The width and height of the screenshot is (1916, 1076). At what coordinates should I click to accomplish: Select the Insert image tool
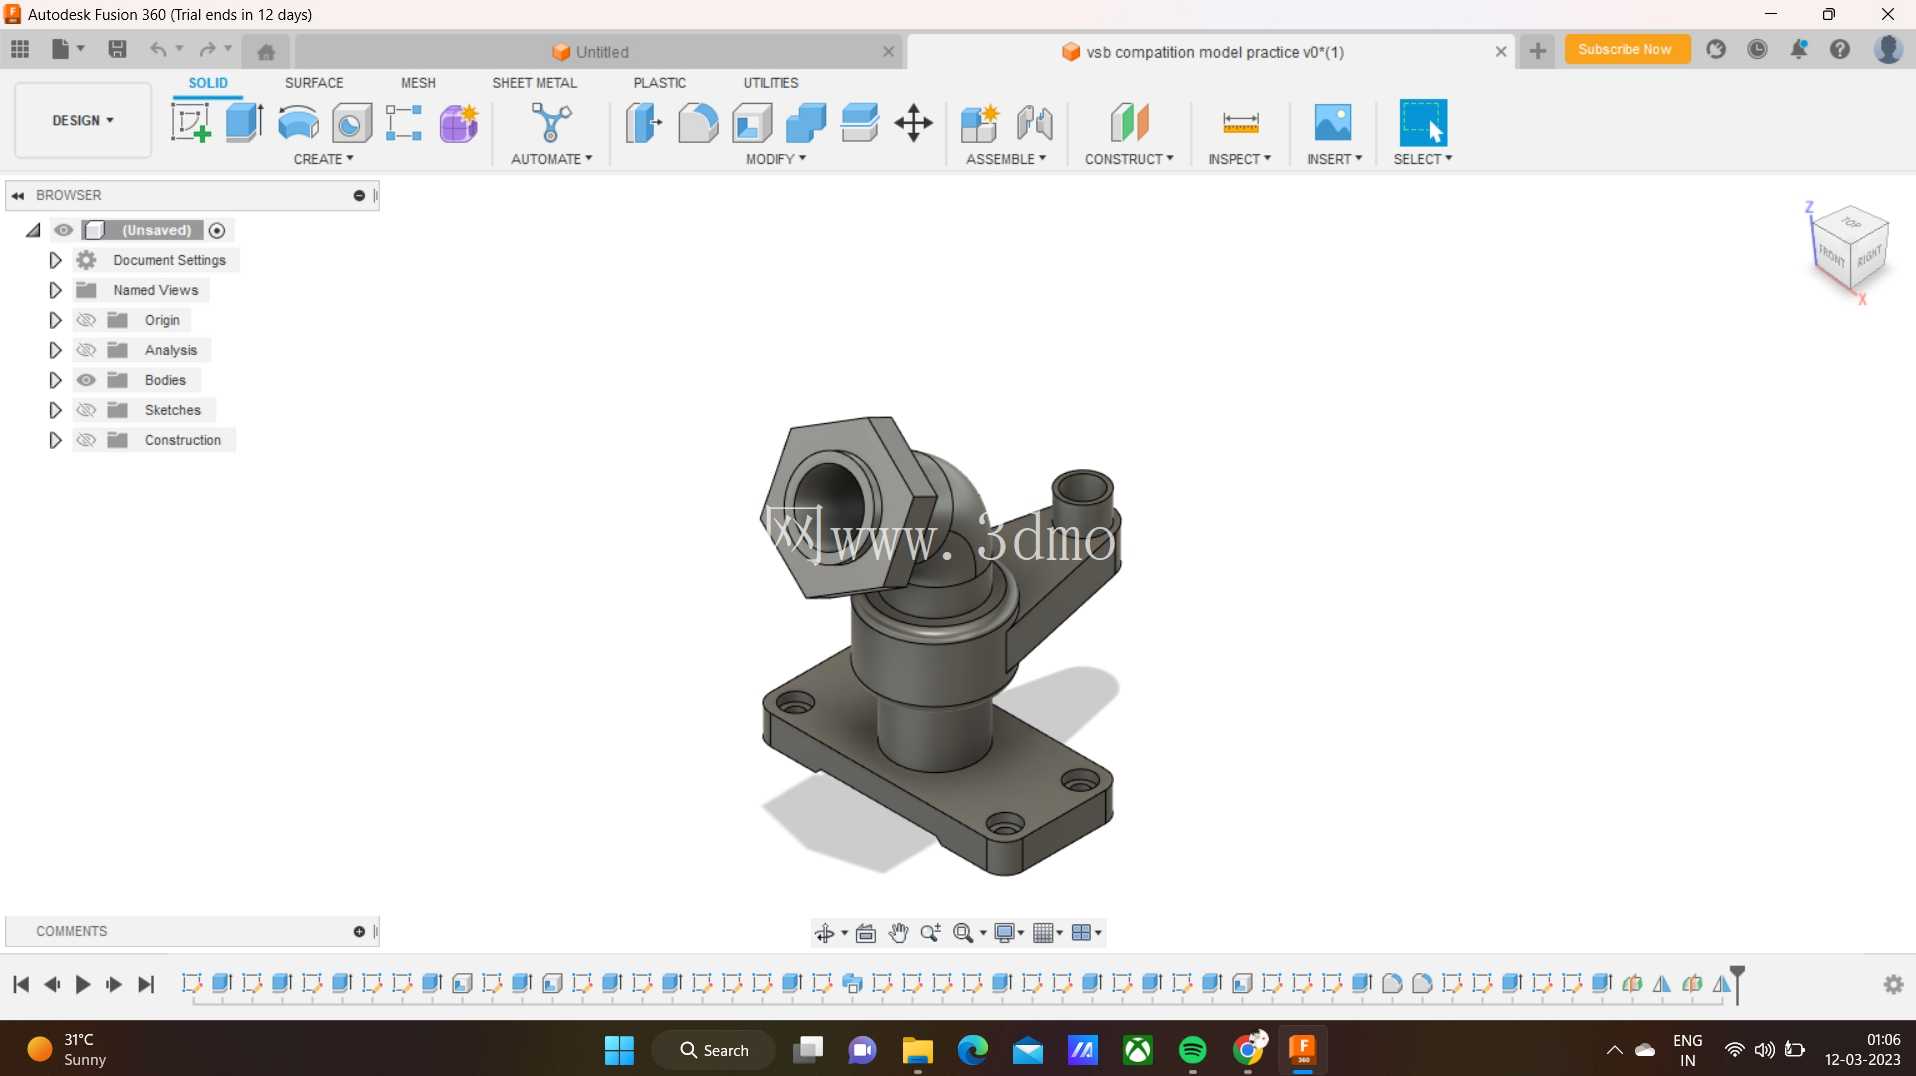pos(1333,123)
